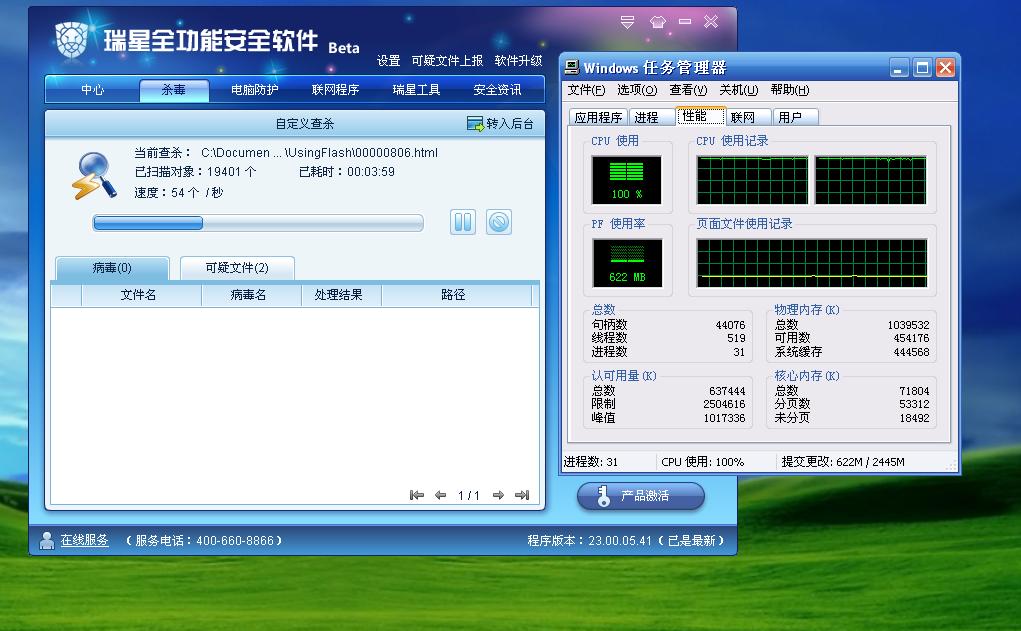The width and height of the screenshot is (1021, 631).
Task: Click the status bar 提交更改: 622M / 2445M
Action: 843,462
